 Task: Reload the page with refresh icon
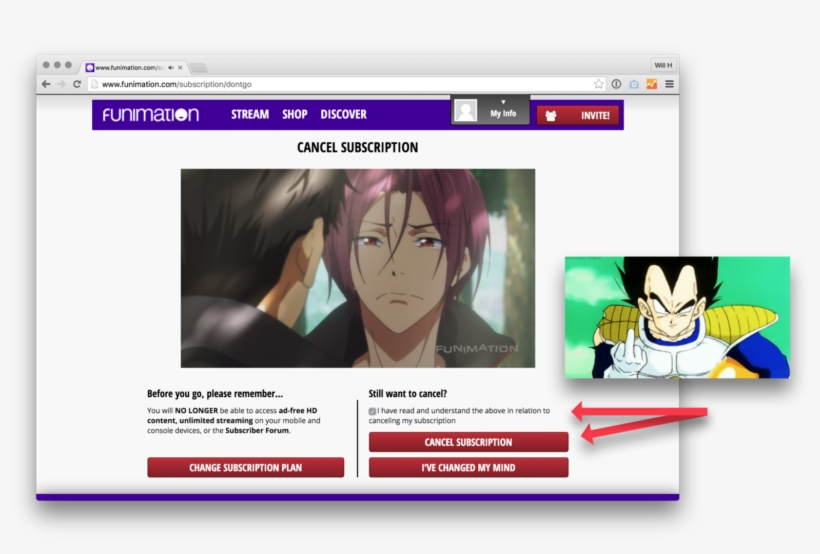pyautogui.click(x=77, y=84)
